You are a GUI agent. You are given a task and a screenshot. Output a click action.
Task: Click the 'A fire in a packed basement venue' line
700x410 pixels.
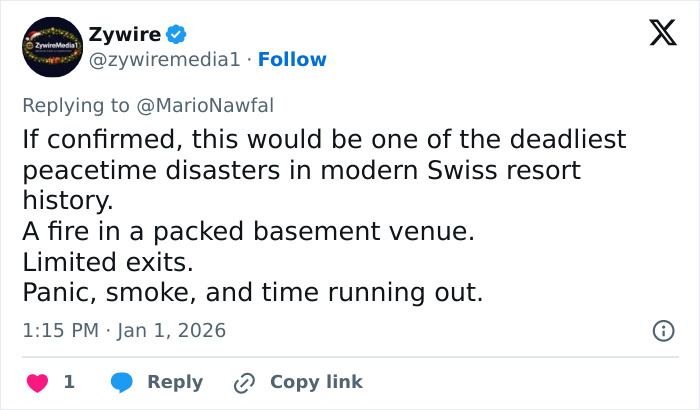247,232
